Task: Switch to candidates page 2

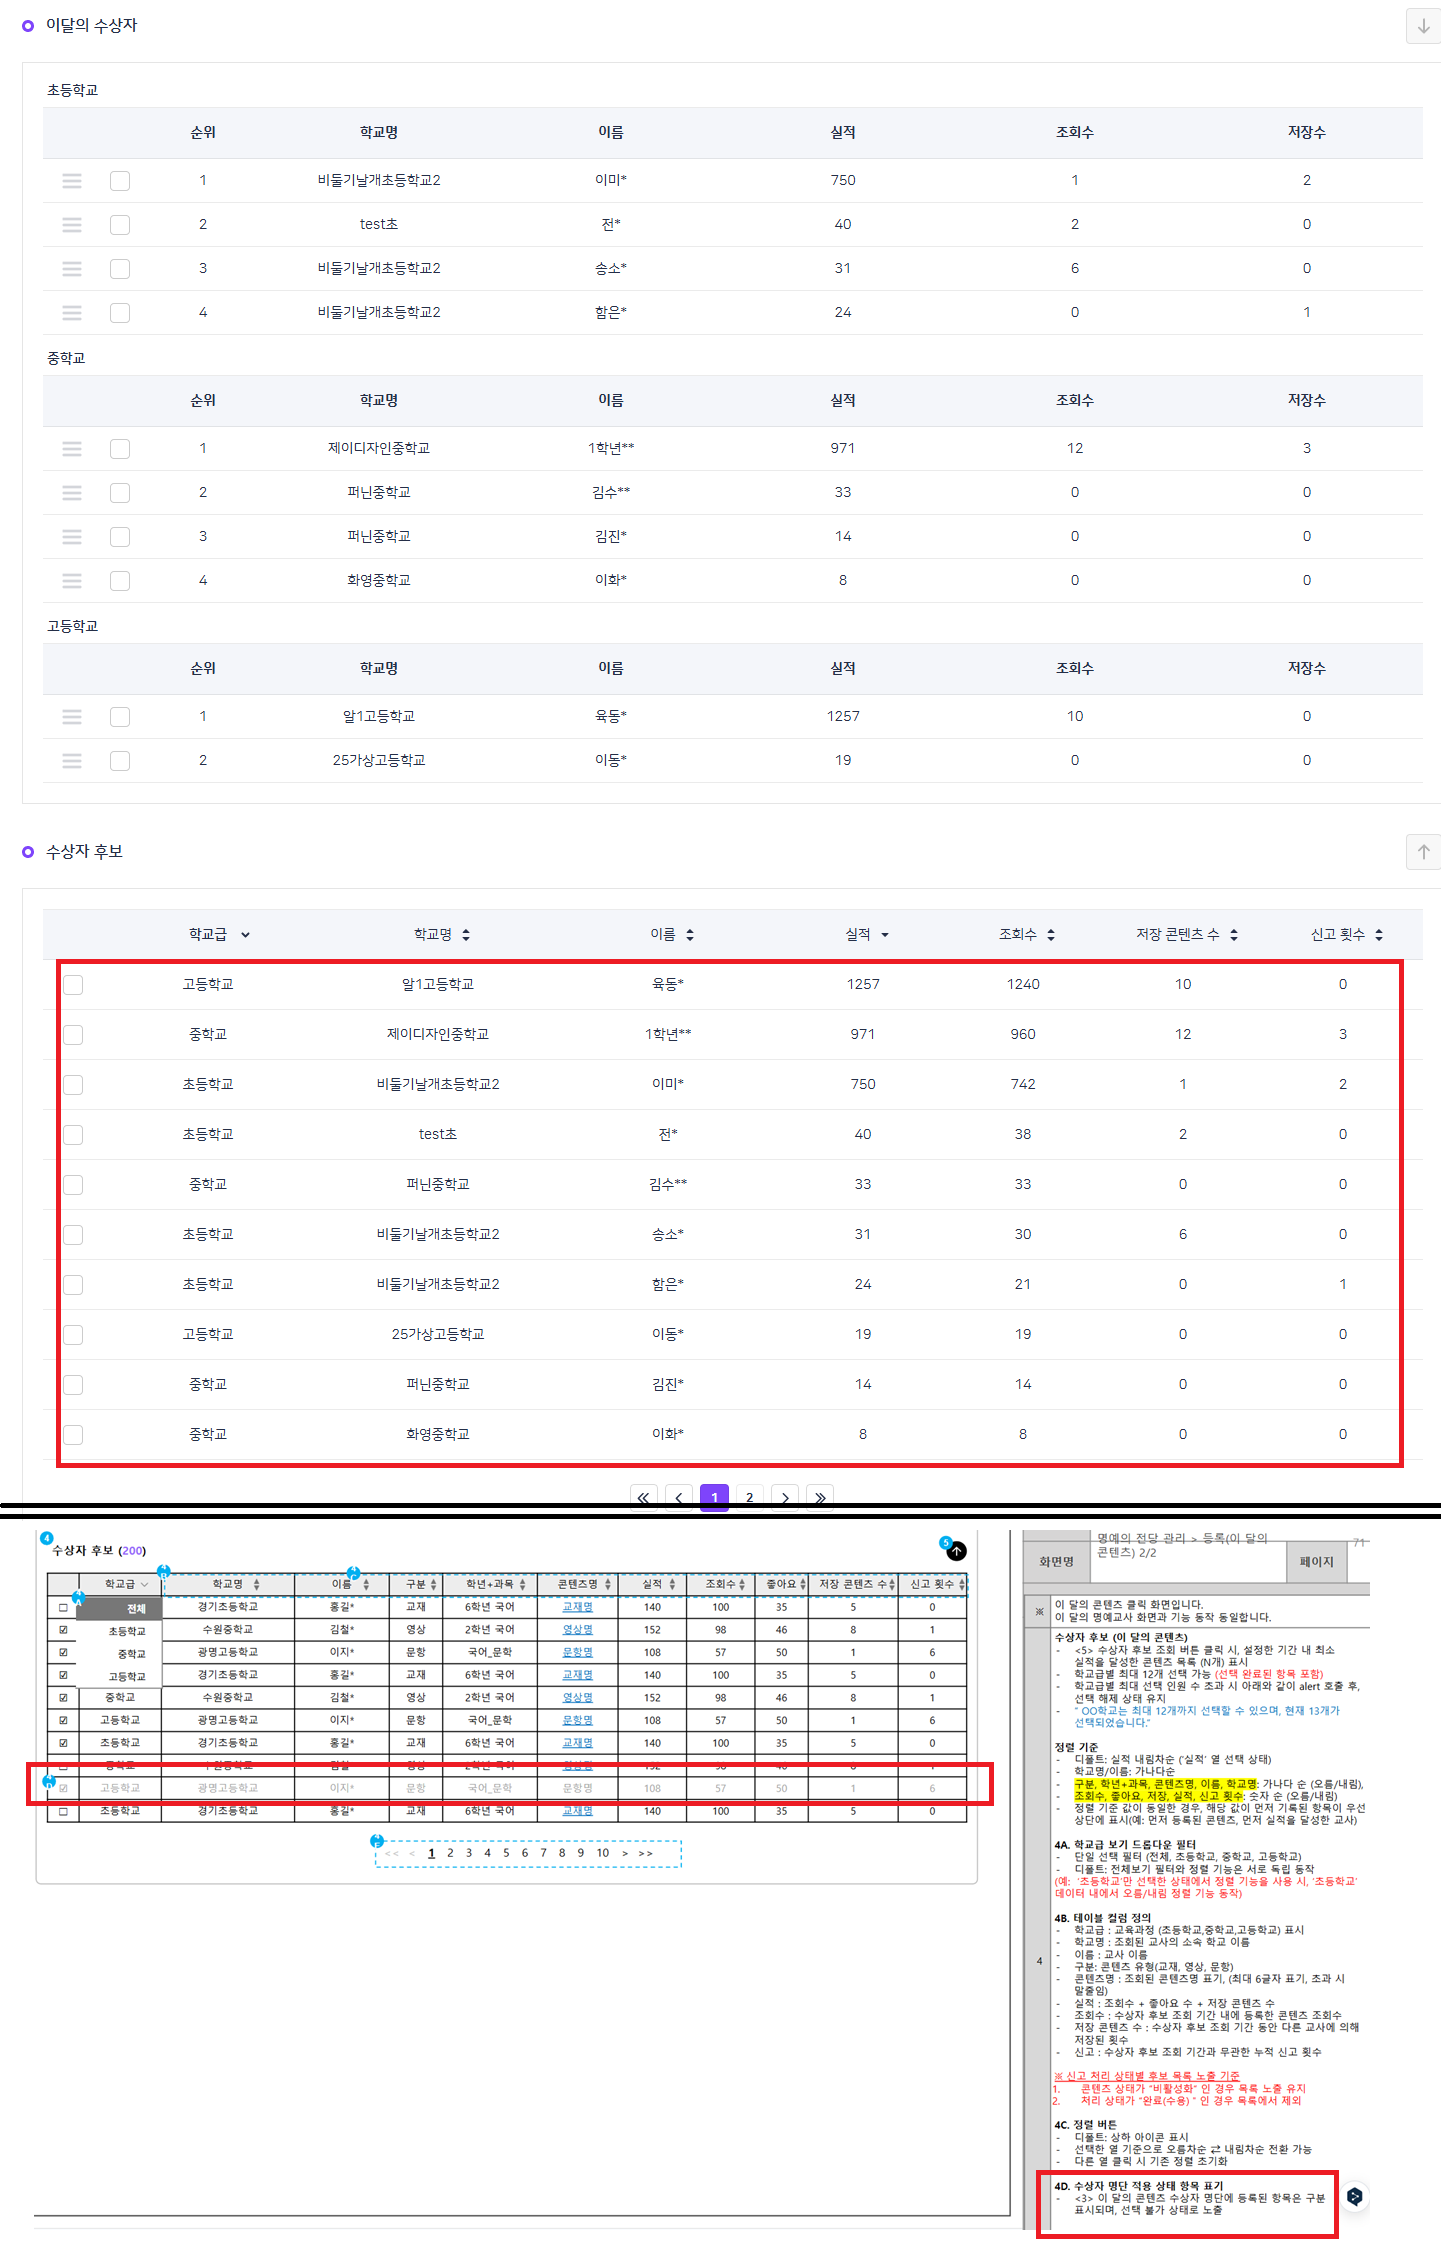Action: [x=750, y=1497]
